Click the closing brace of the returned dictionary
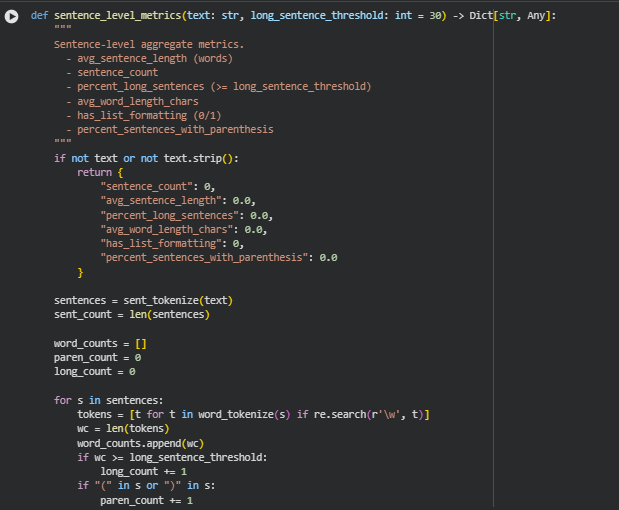 [80, 271]
